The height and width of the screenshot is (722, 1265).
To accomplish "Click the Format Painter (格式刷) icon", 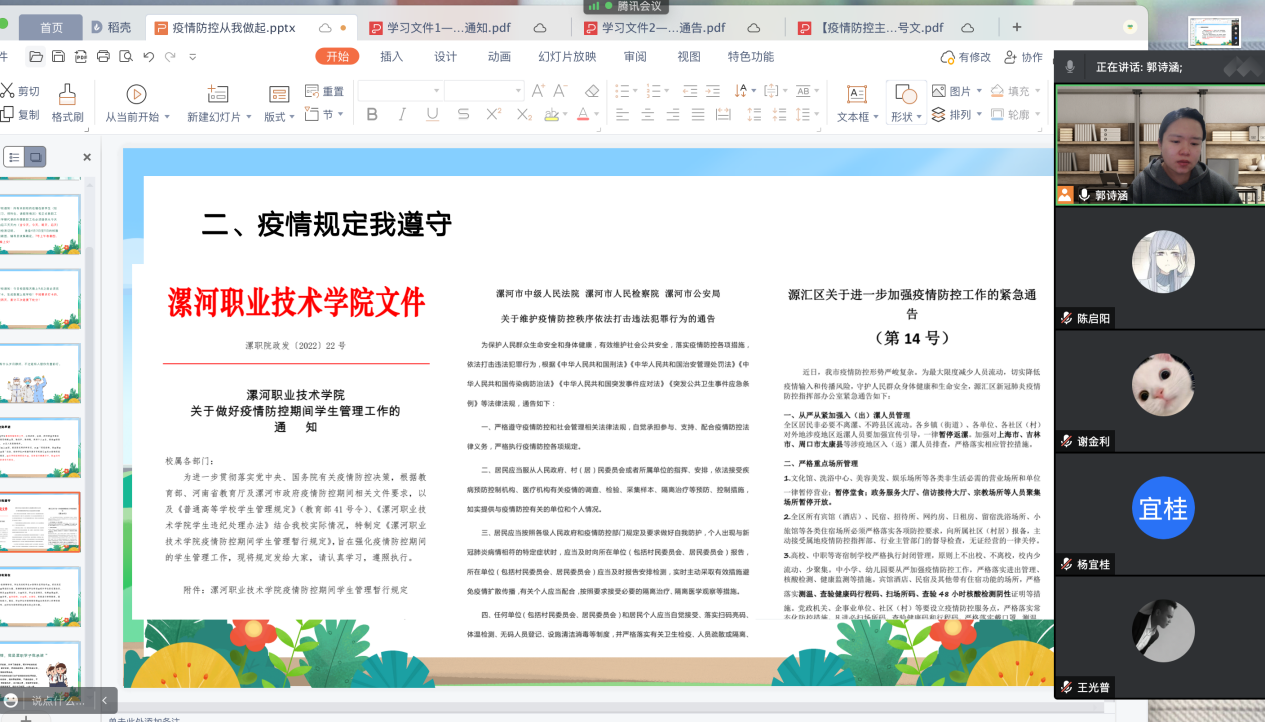I will pos(67,103).
